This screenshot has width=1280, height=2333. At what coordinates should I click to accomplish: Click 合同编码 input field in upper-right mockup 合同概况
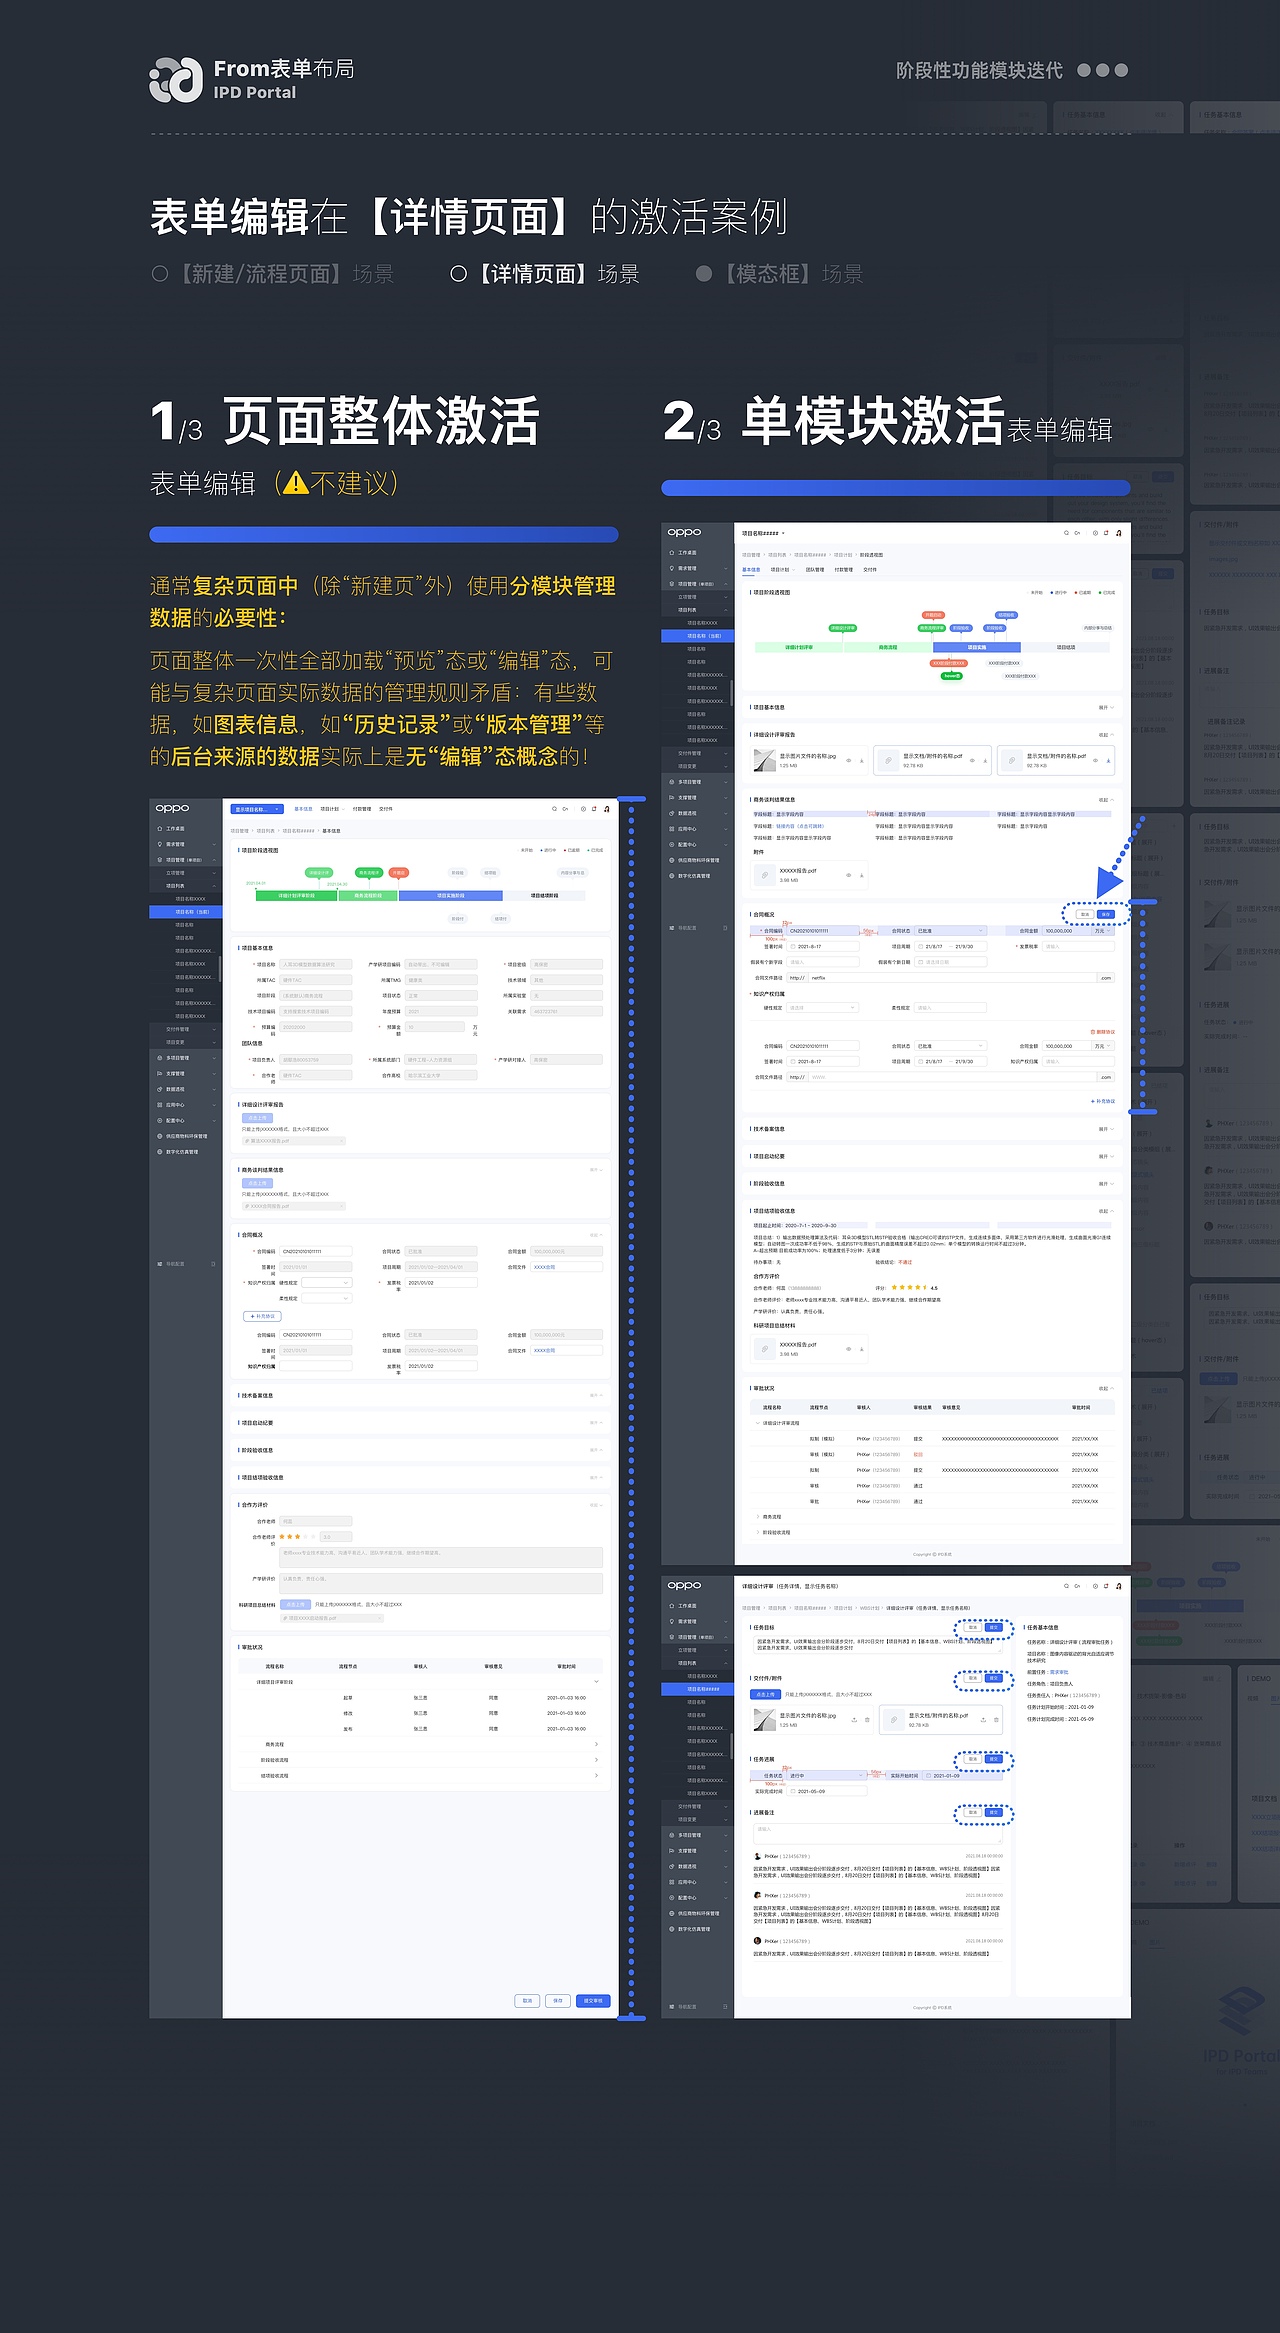[823, 930]
